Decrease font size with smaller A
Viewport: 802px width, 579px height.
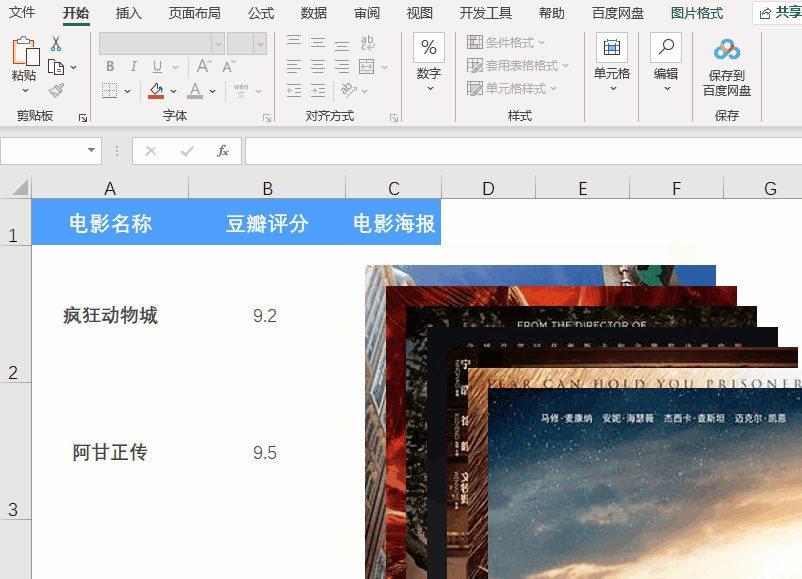click(229, 66)
